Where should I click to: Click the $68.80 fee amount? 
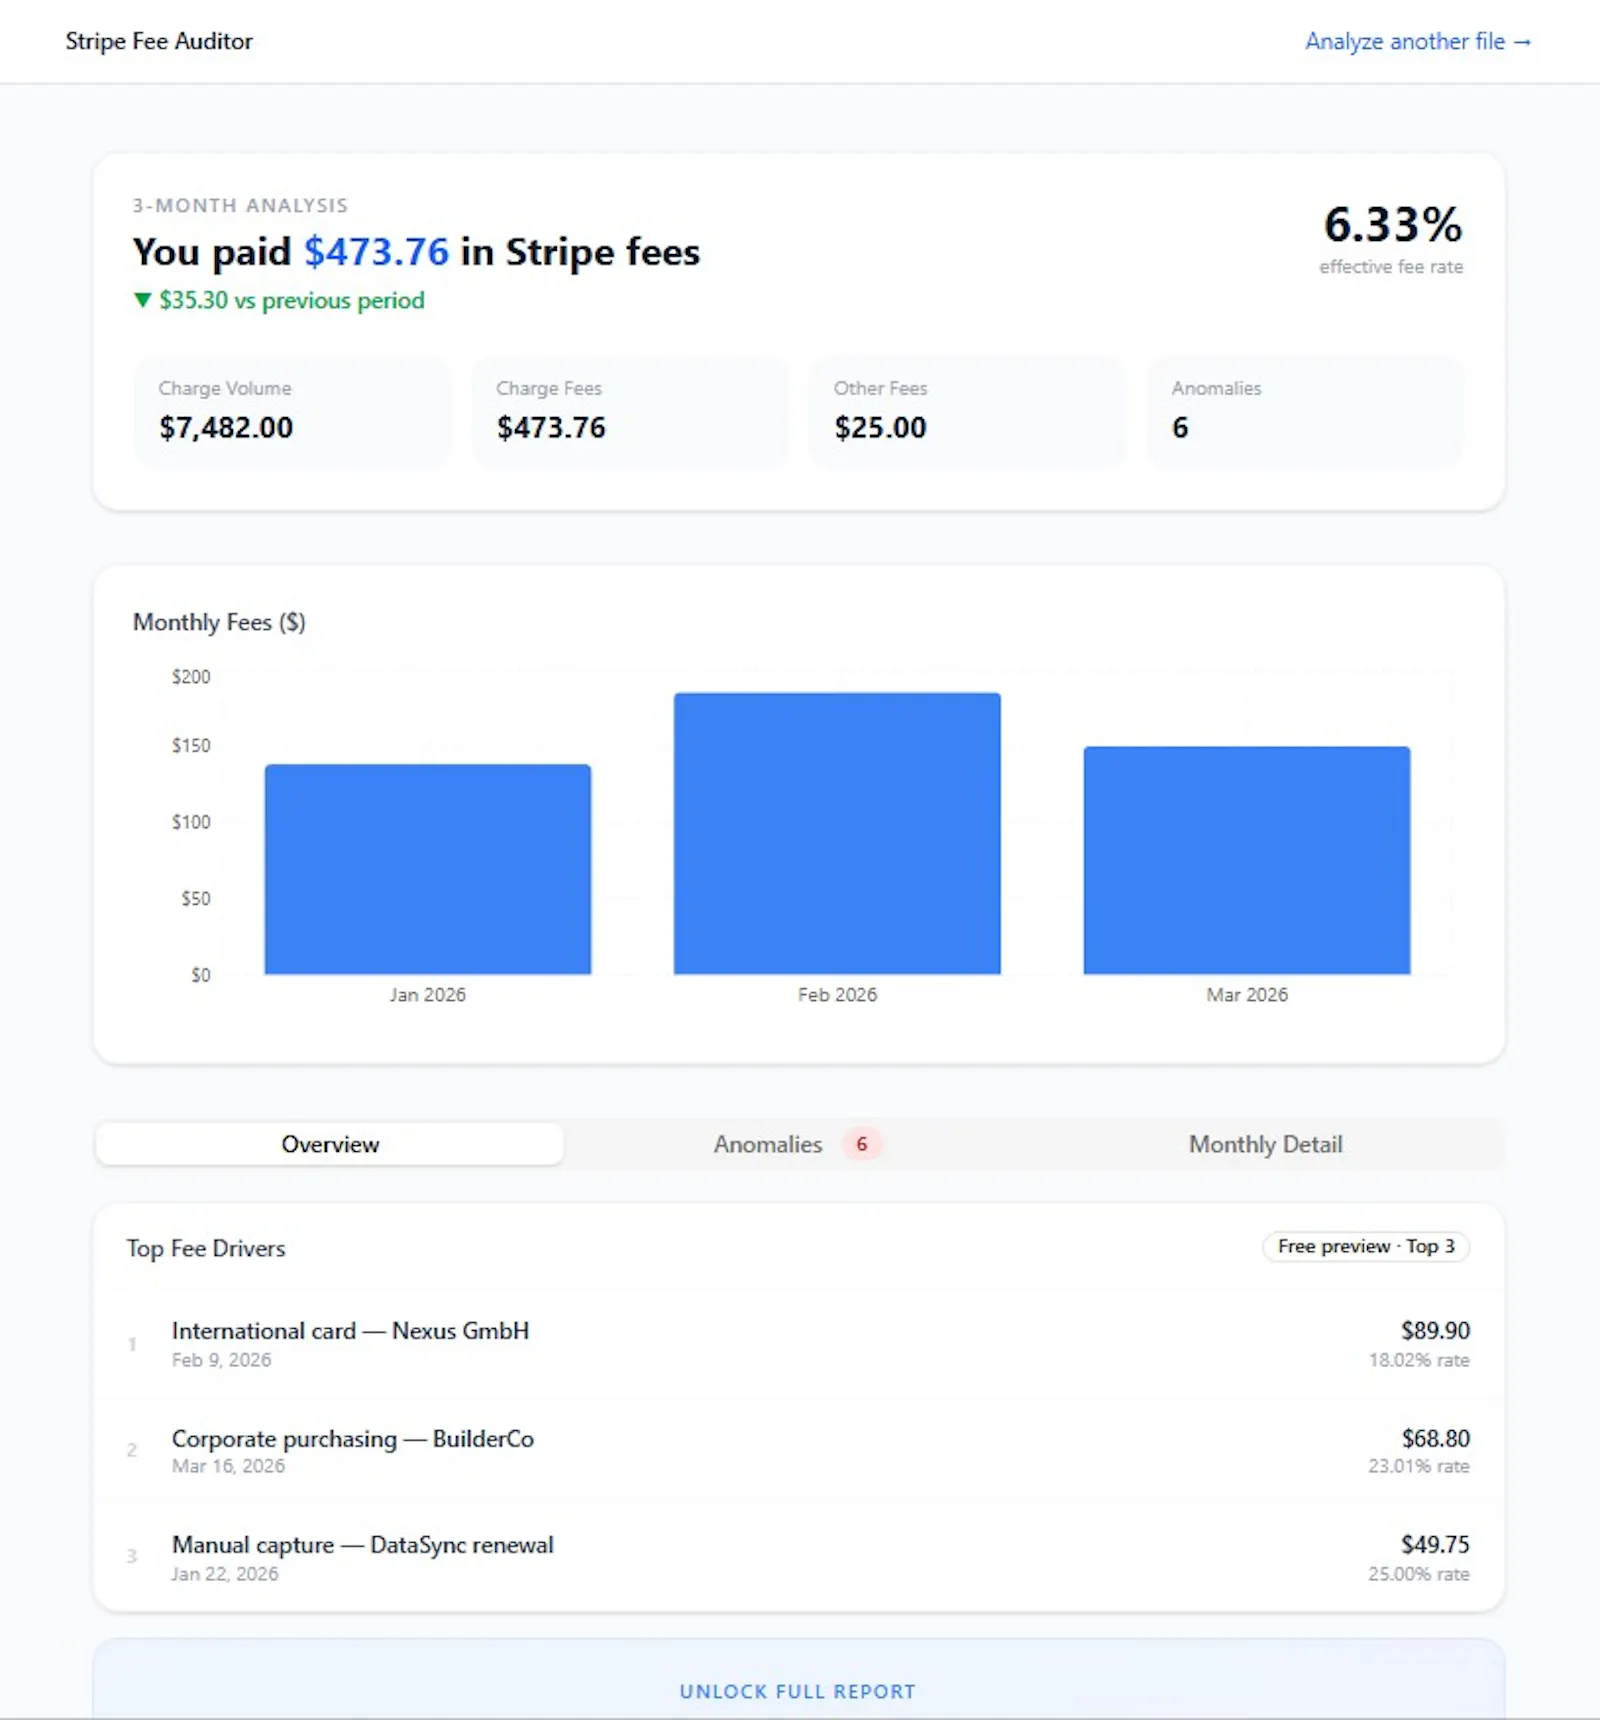1435,1438
